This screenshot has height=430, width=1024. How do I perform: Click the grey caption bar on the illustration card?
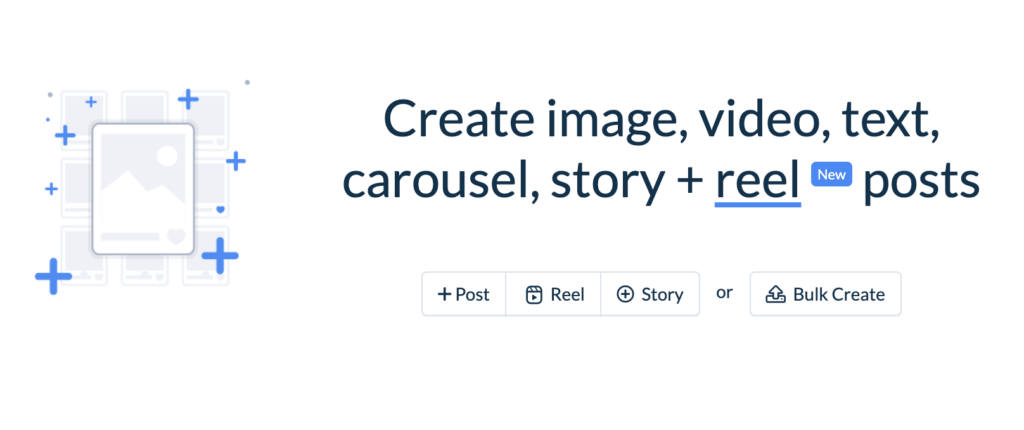tap(130, 237)
